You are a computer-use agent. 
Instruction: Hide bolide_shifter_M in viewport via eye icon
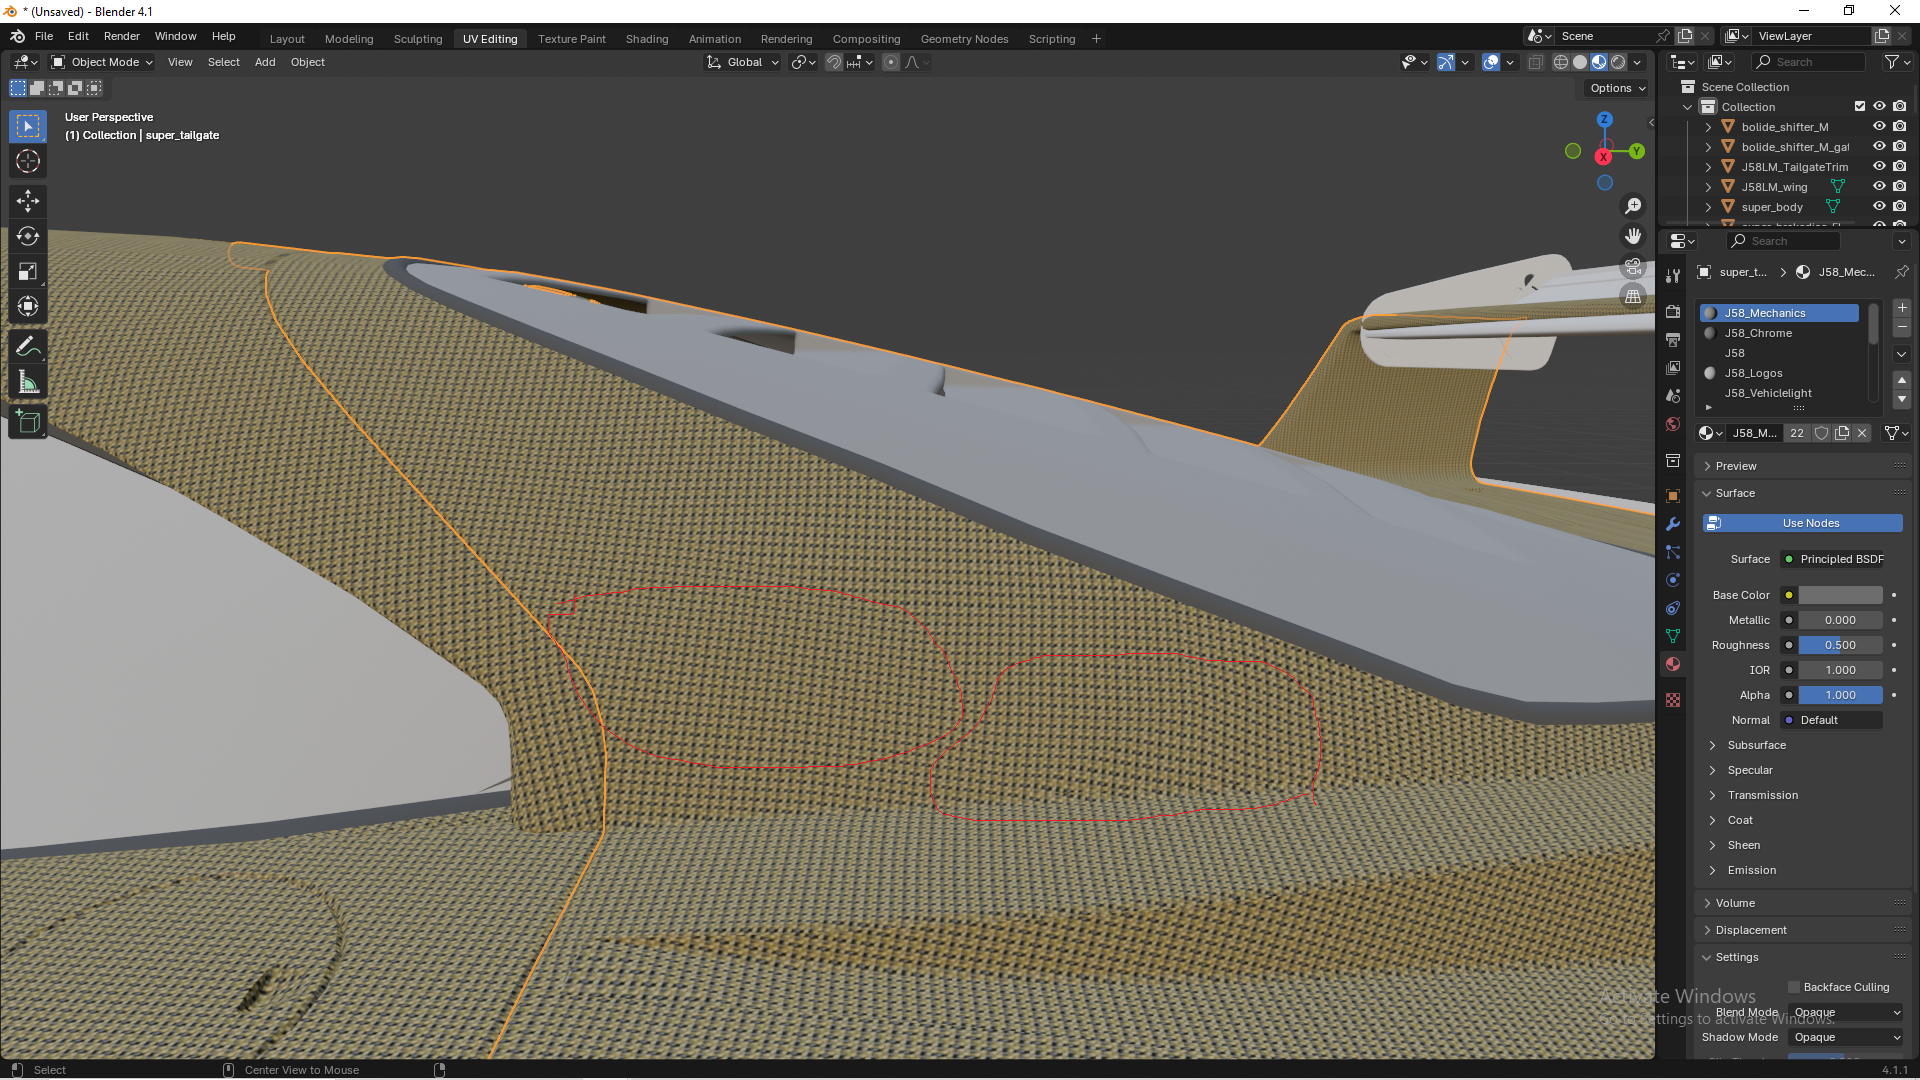click(1879, 127)
